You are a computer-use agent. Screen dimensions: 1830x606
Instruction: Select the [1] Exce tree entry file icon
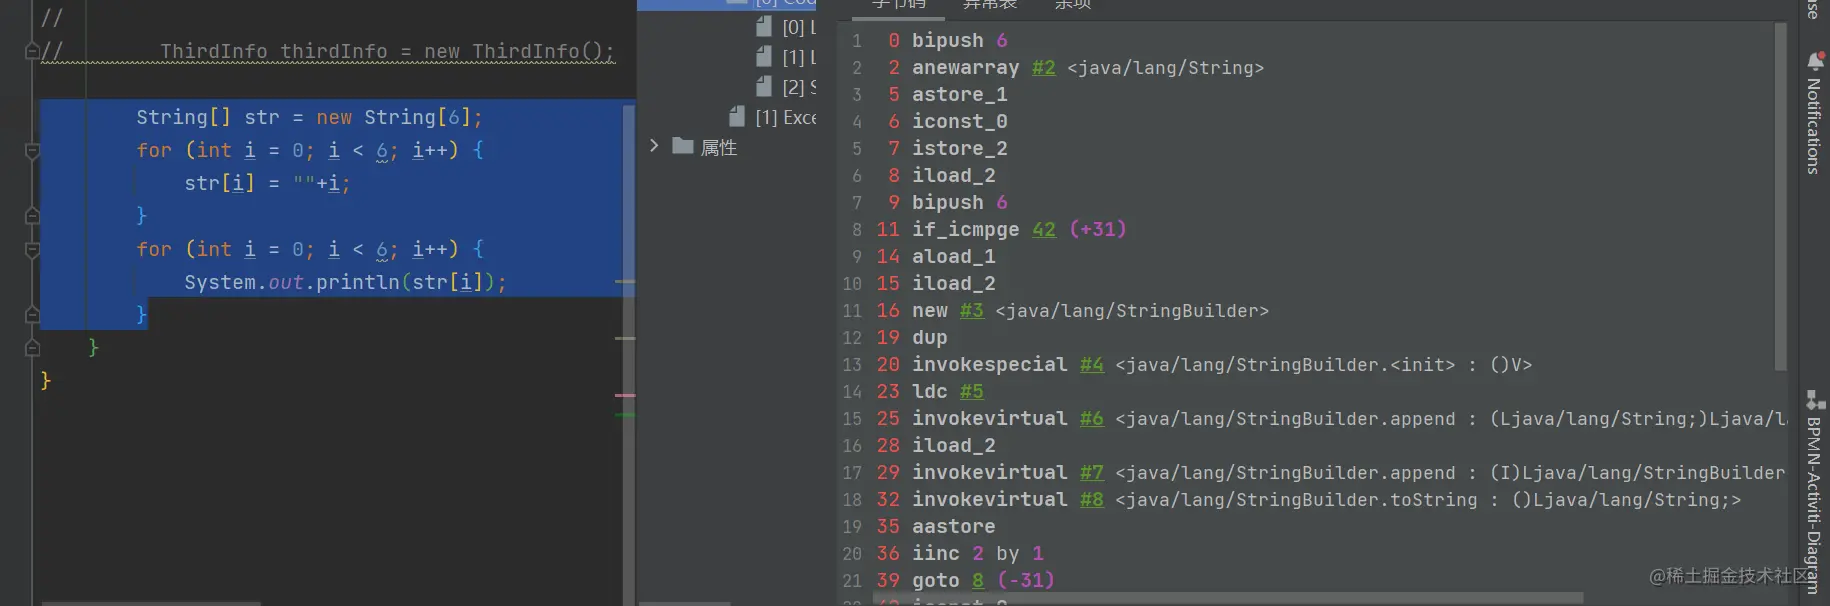[x=737, y=116]
